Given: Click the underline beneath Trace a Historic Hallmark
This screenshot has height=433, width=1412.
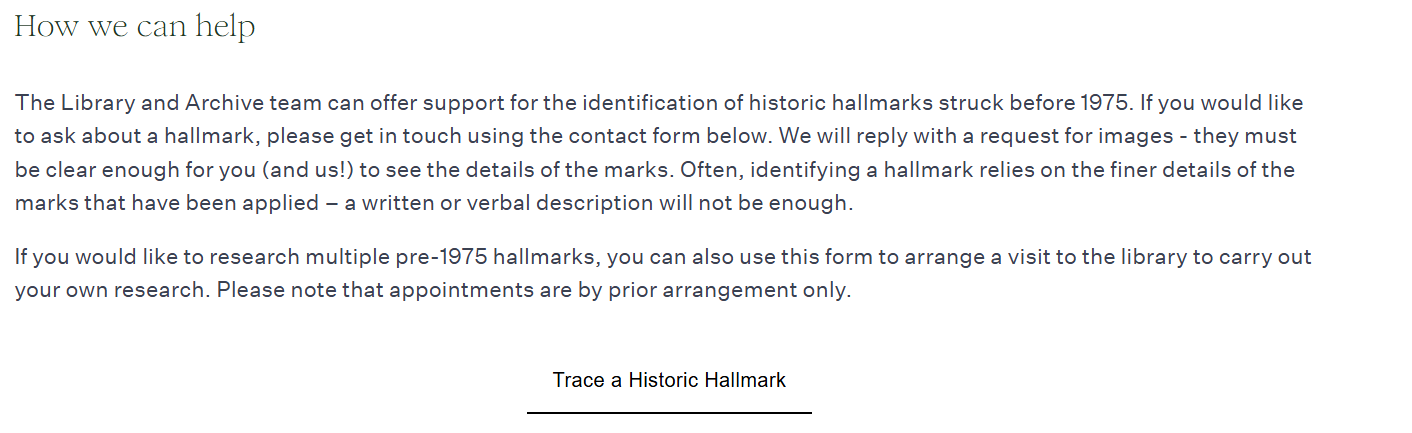Looking at the screenshot, I should (669, 412).
